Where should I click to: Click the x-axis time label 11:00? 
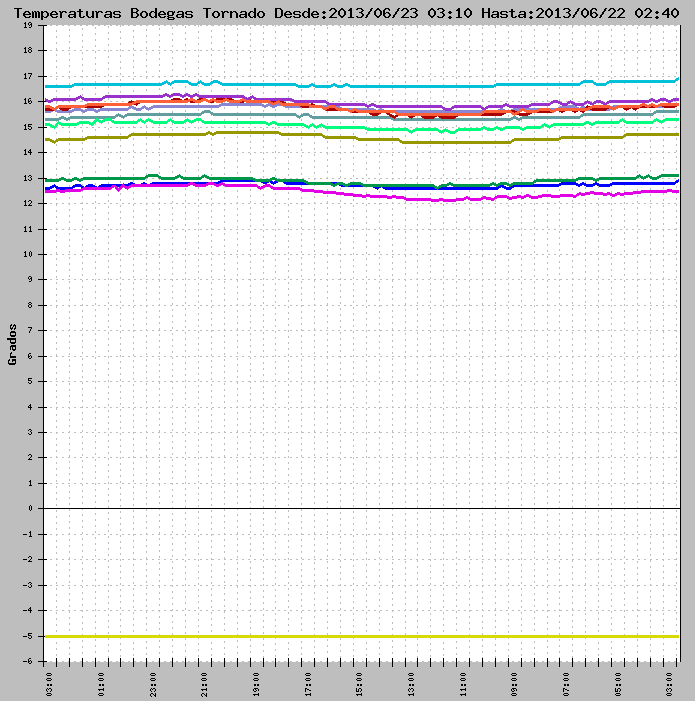[463, 684]
